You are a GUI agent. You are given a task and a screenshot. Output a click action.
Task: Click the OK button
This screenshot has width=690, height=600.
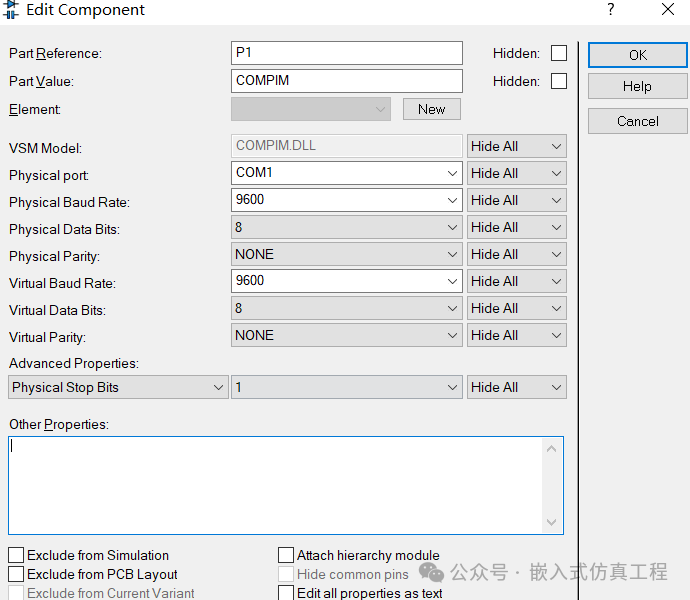[x=637, y=55]
